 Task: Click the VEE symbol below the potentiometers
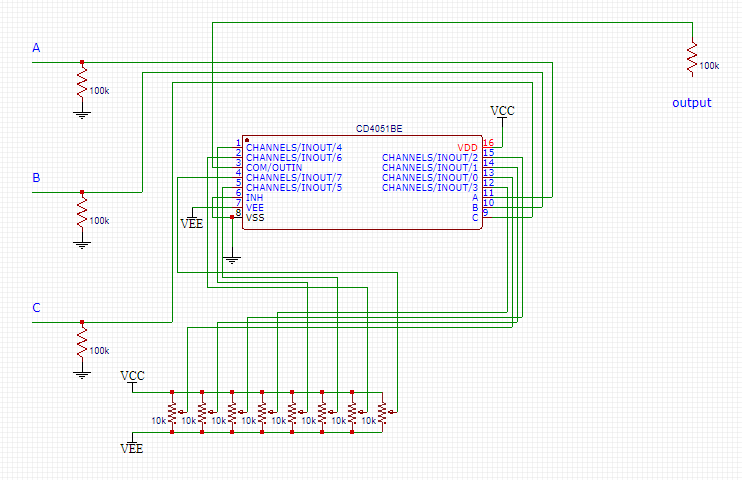pyautogui.click(x=132, y=447)
